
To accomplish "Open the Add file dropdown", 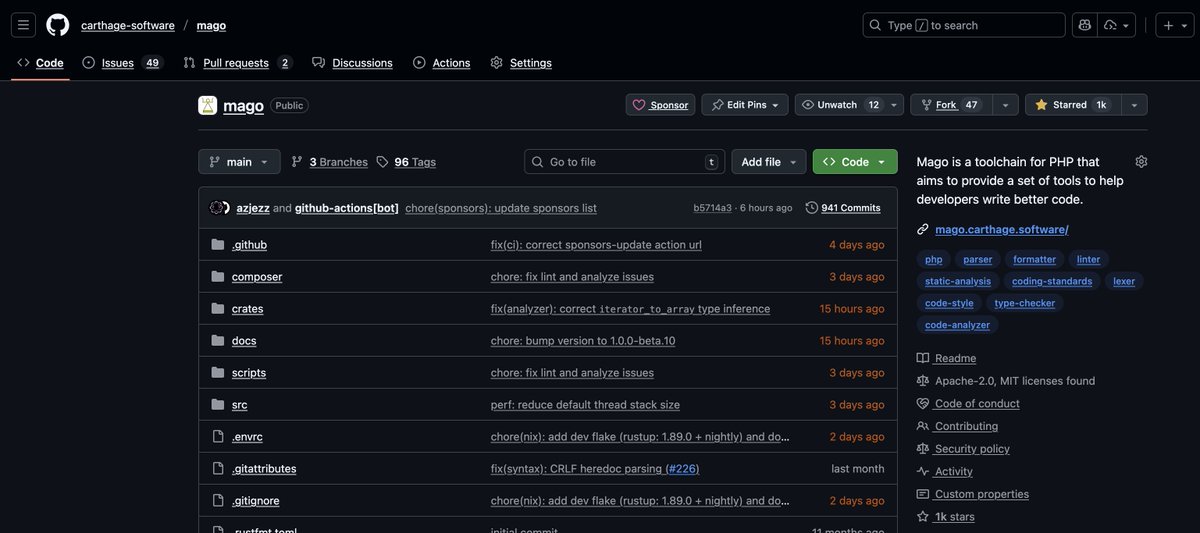I will coord(769,162).
